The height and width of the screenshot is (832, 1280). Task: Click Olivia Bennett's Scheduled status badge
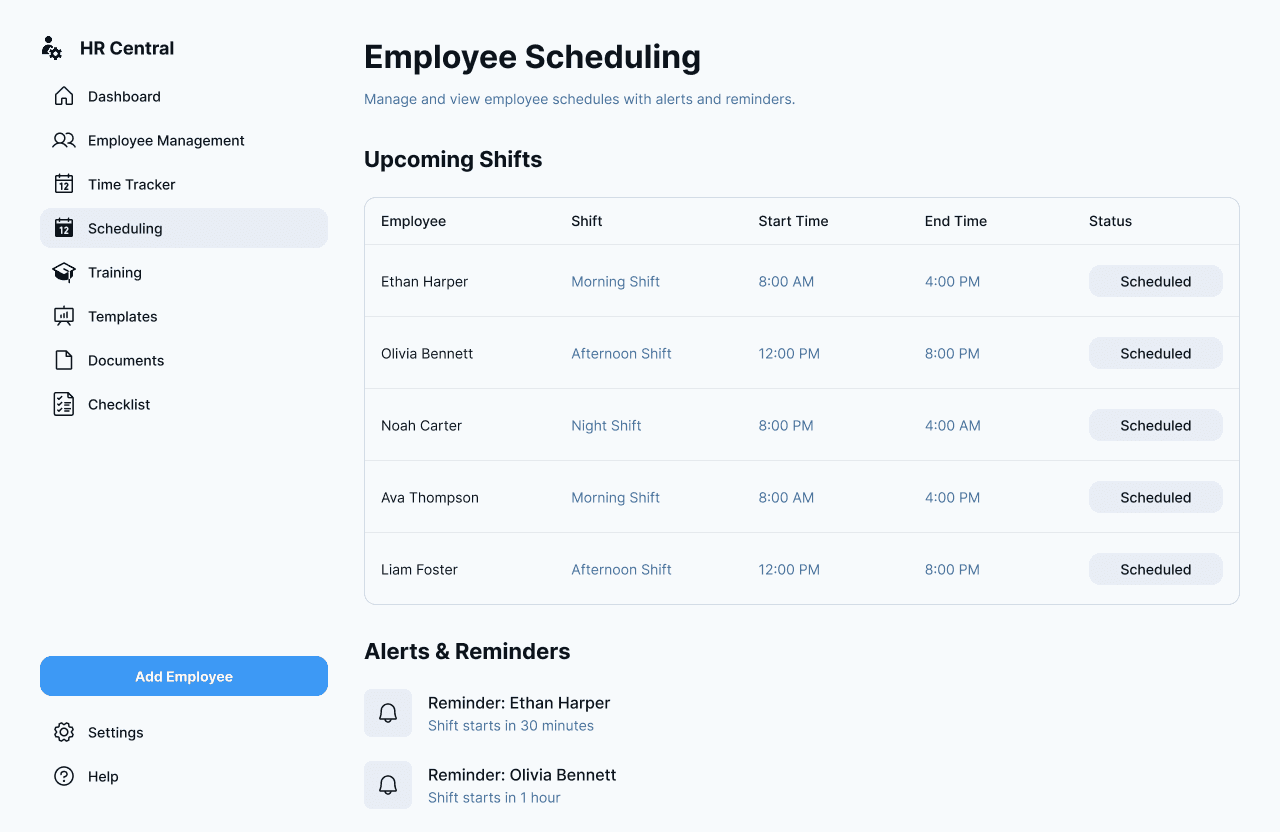[x=1155, y=353]
